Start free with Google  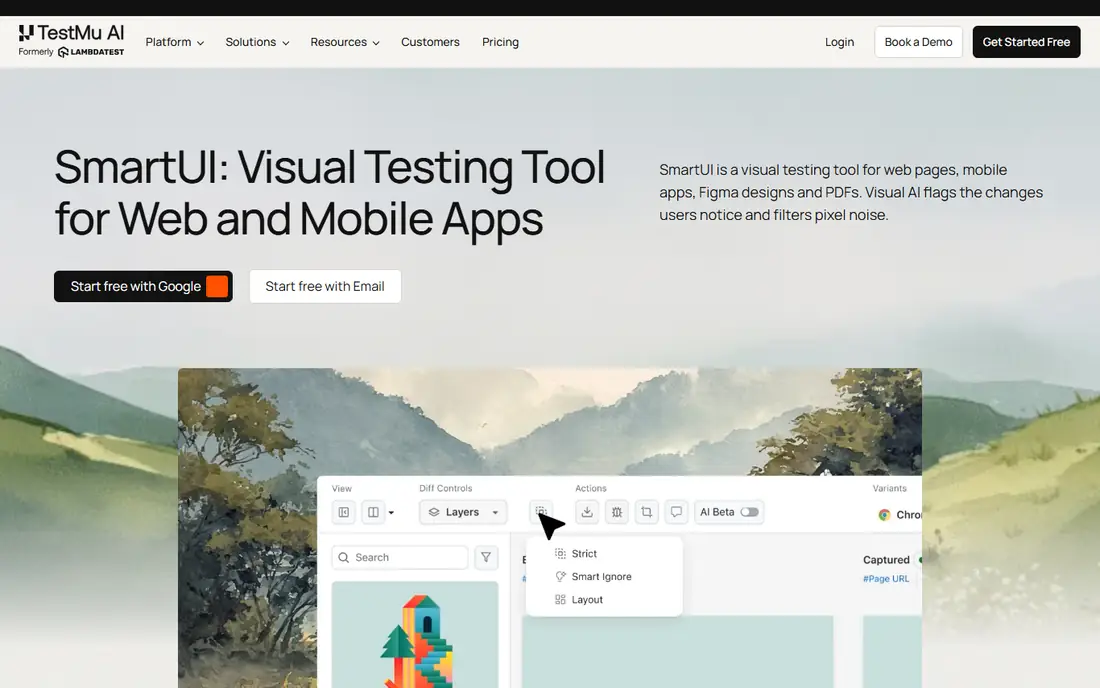143,286
